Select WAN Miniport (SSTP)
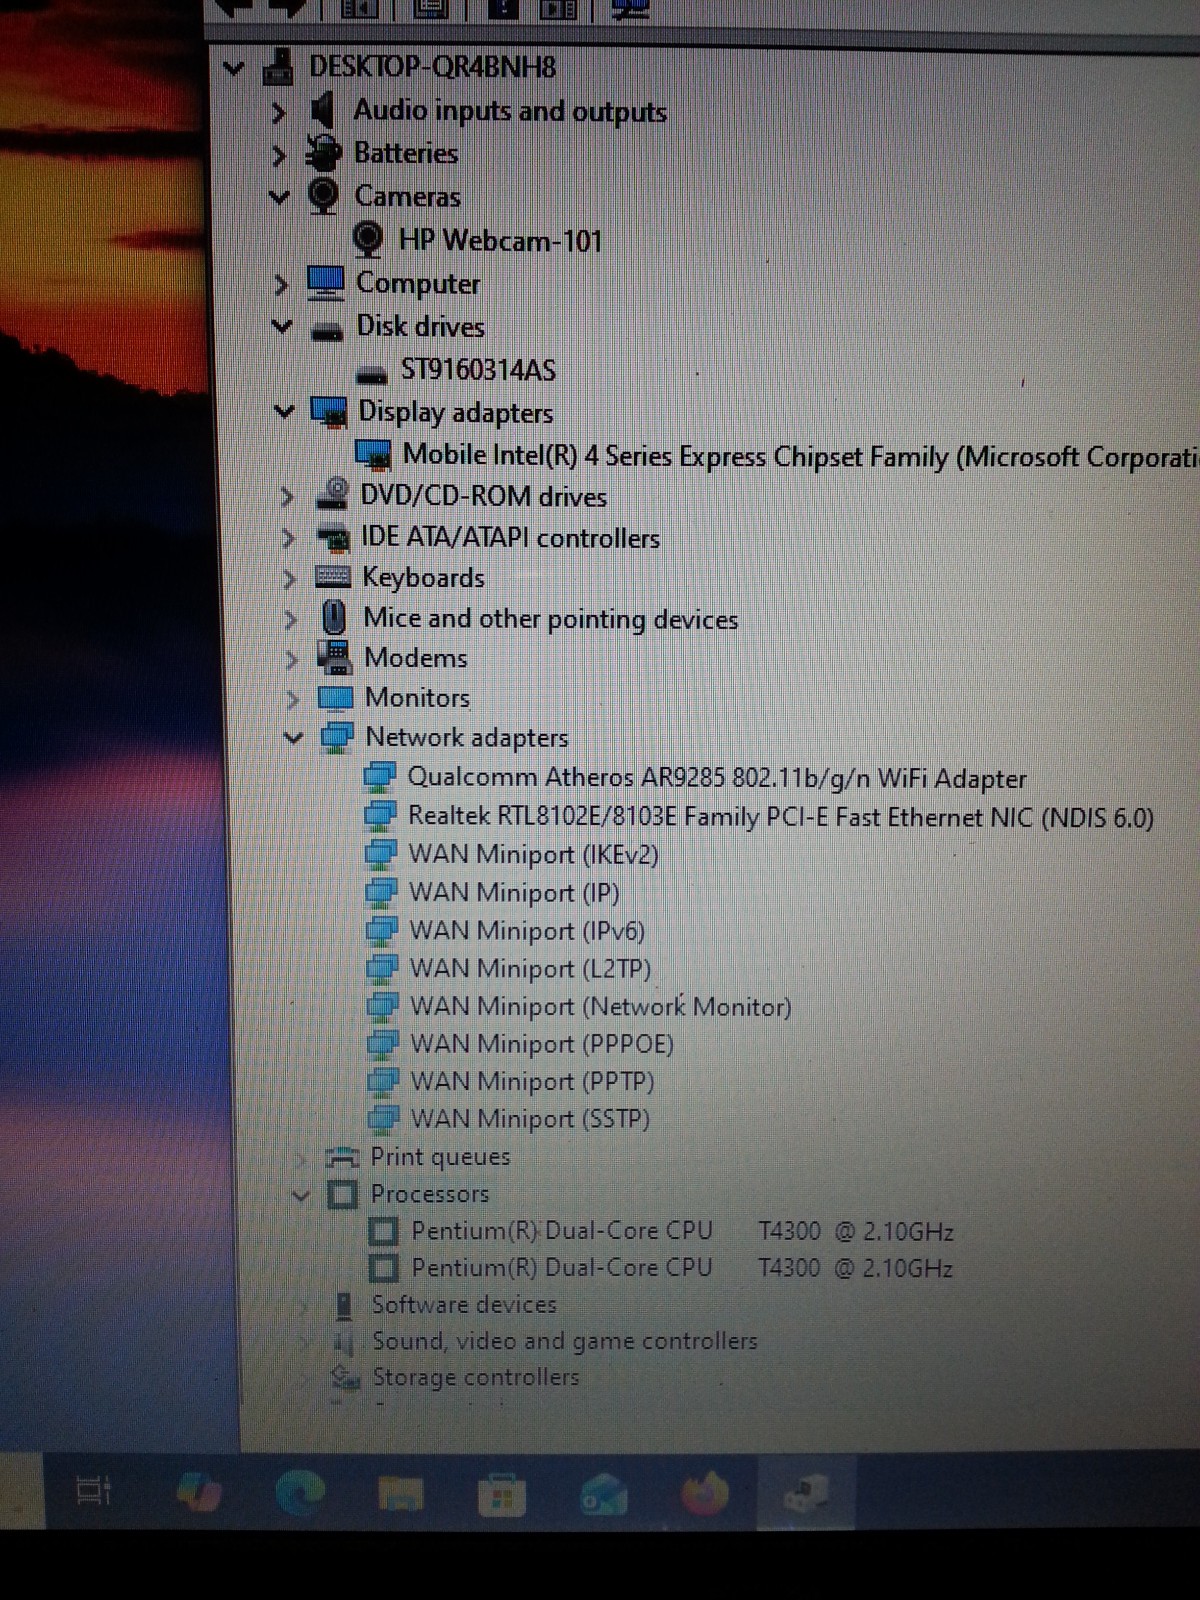1200x1600 pixels. click(531, 1119)
